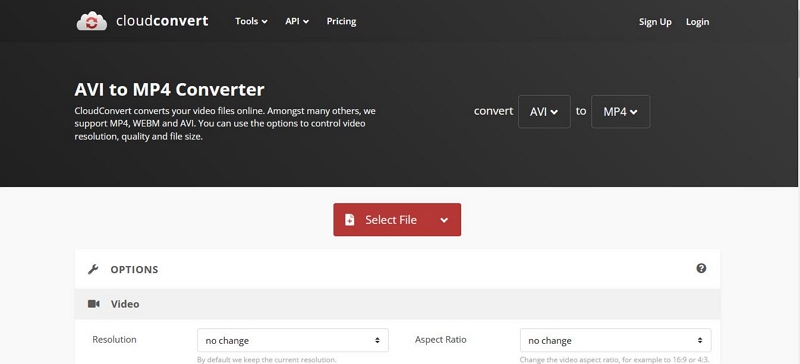Click the Select File button

[x=397, y=220]
